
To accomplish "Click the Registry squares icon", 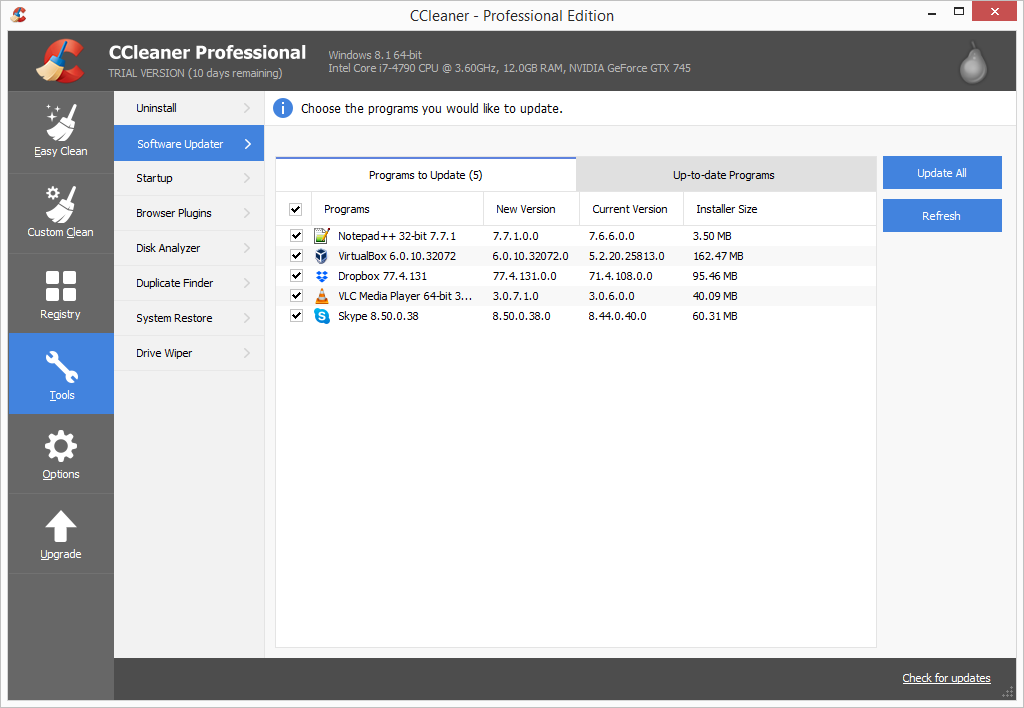I will [60, 285].
